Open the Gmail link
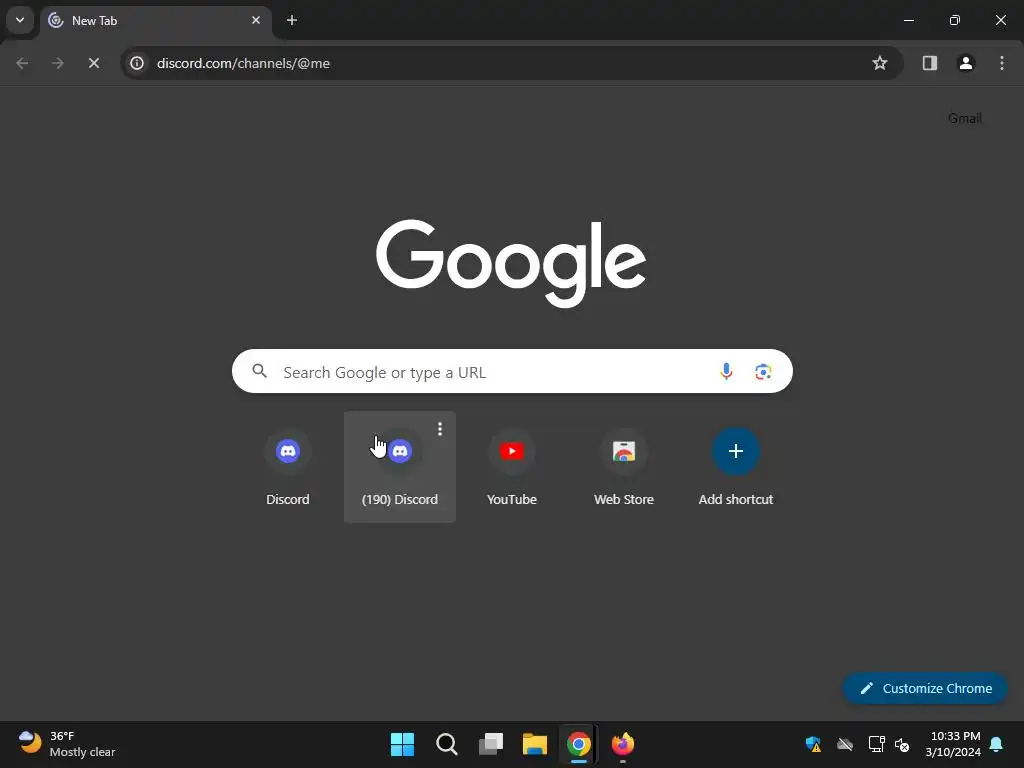 coord(965,118)
